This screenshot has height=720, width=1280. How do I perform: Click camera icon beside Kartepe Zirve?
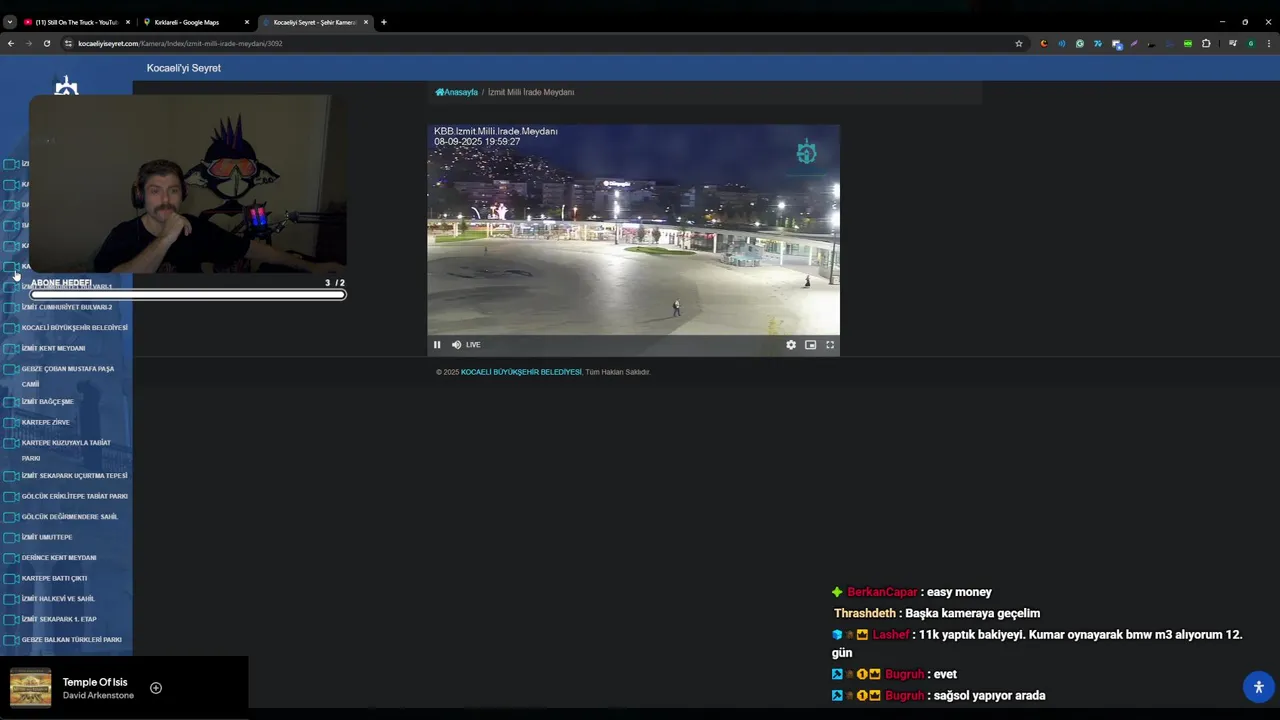point(10,423)
